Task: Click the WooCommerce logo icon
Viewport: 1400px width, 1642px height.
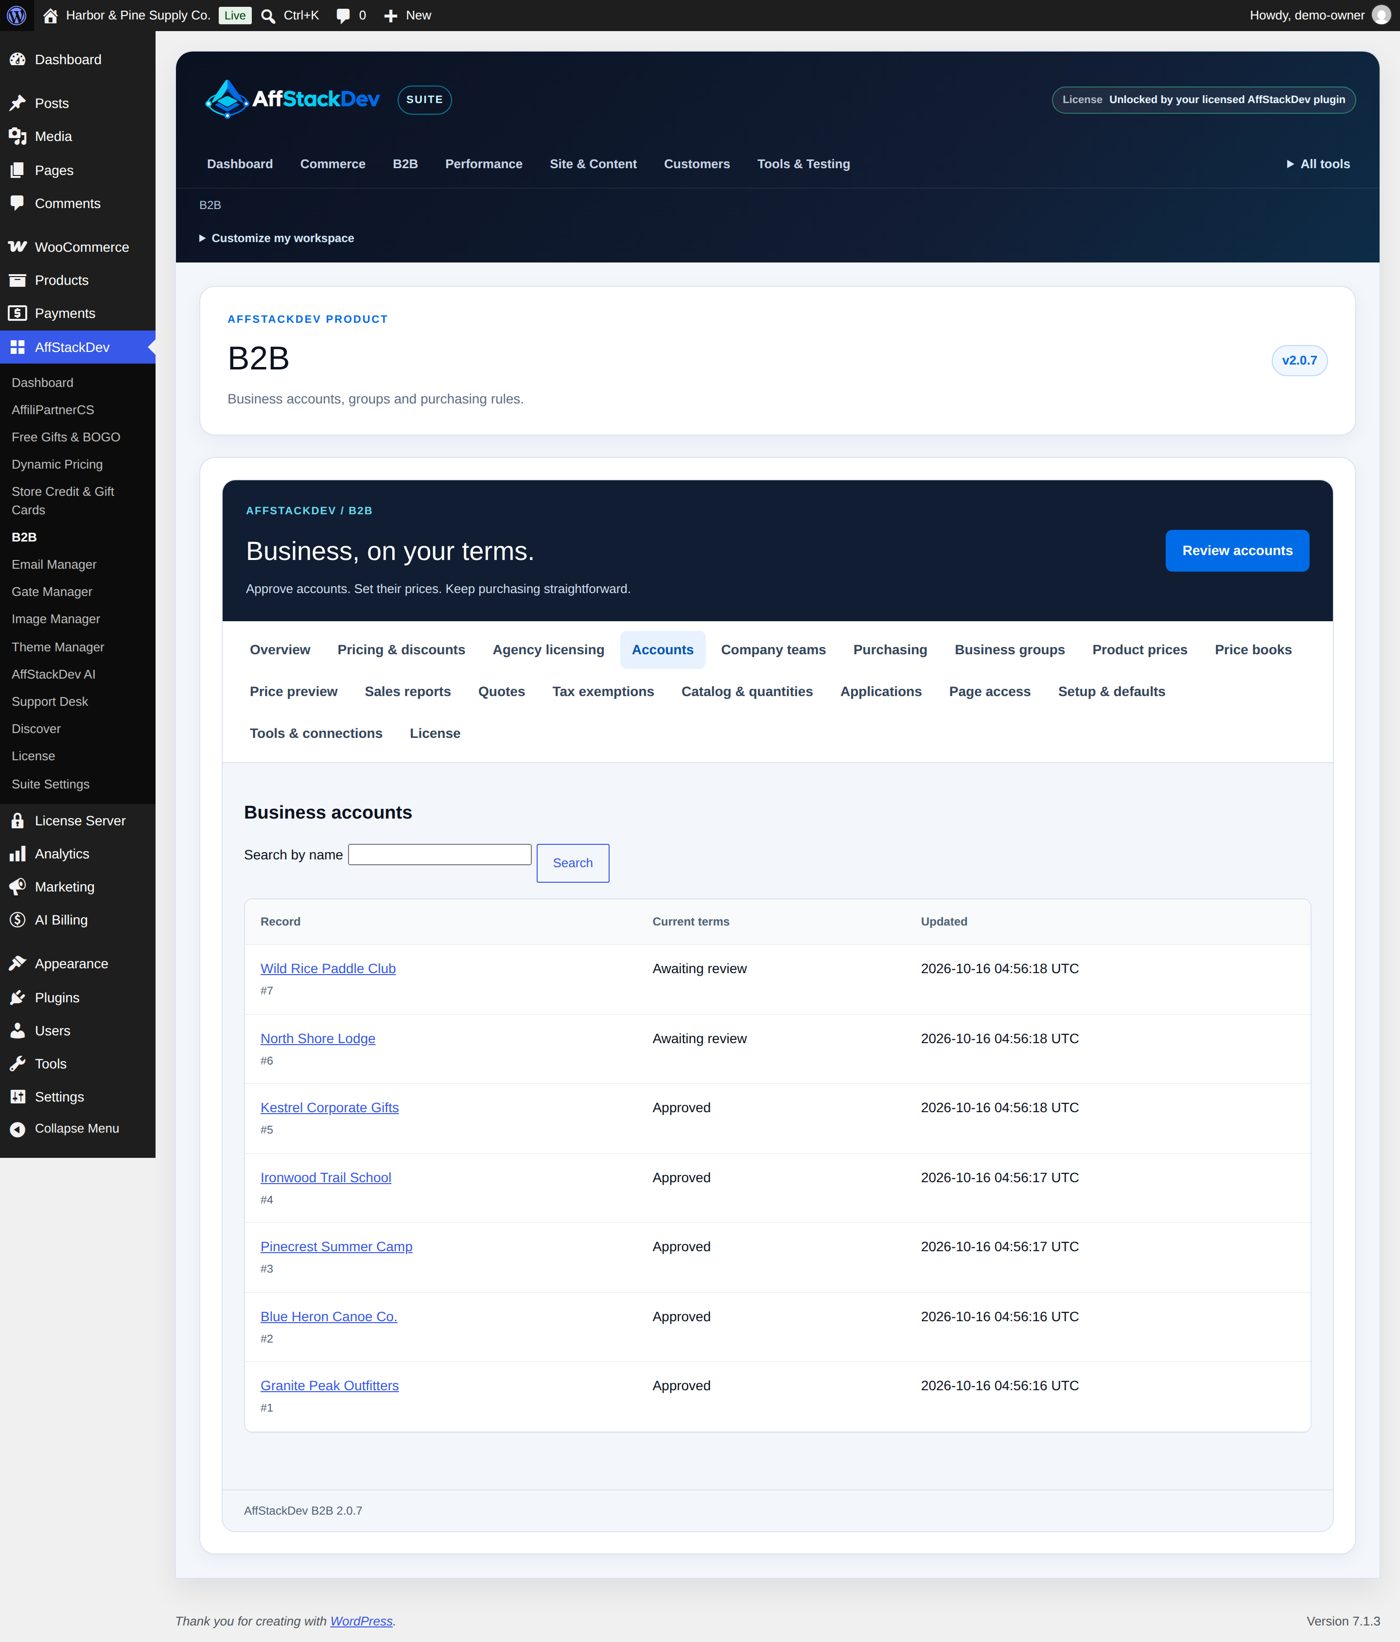Action: [17, 247]
